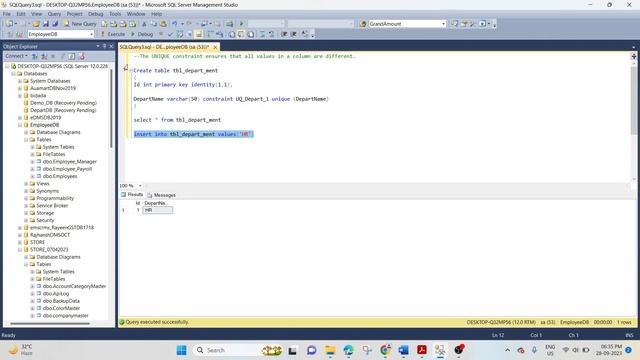Click the Filter icon in Object Explorer
Viewport: 640px width, 360px height.
pyautogui.click(x=62, y=56)
